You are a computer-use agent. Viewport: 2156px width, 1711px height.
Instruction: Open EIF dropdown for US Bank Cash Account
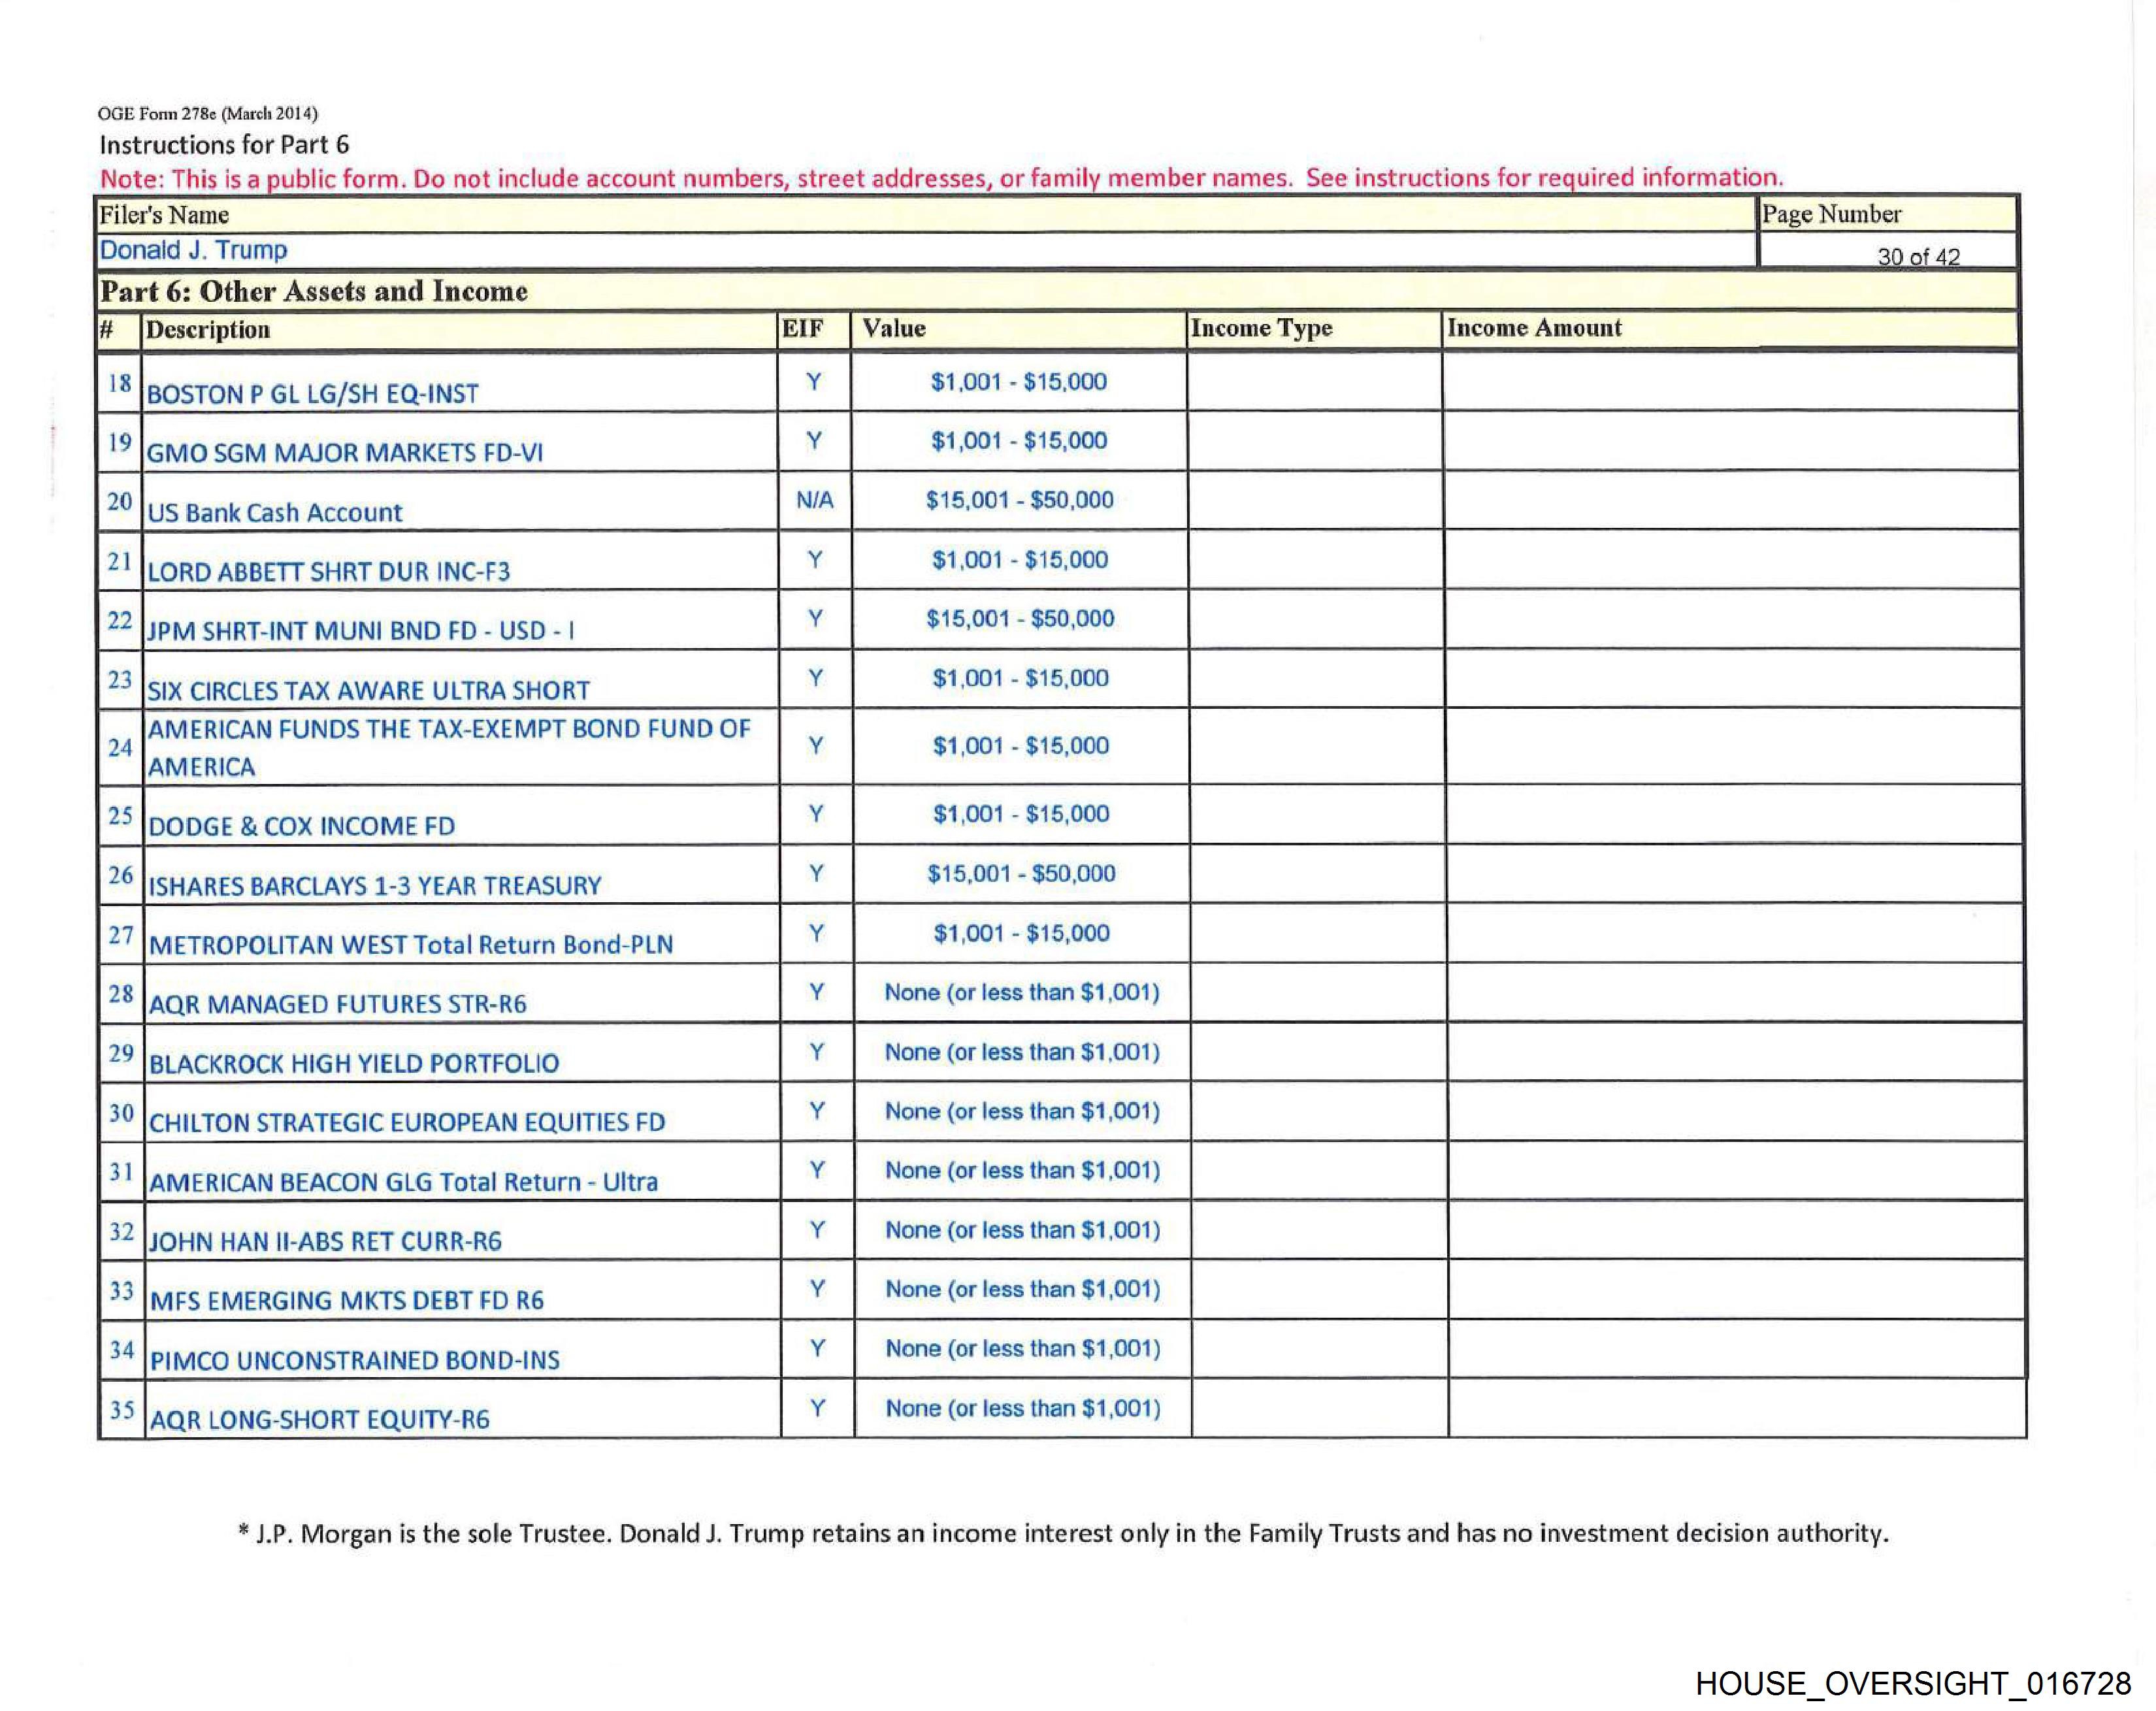tap(814, 500)
